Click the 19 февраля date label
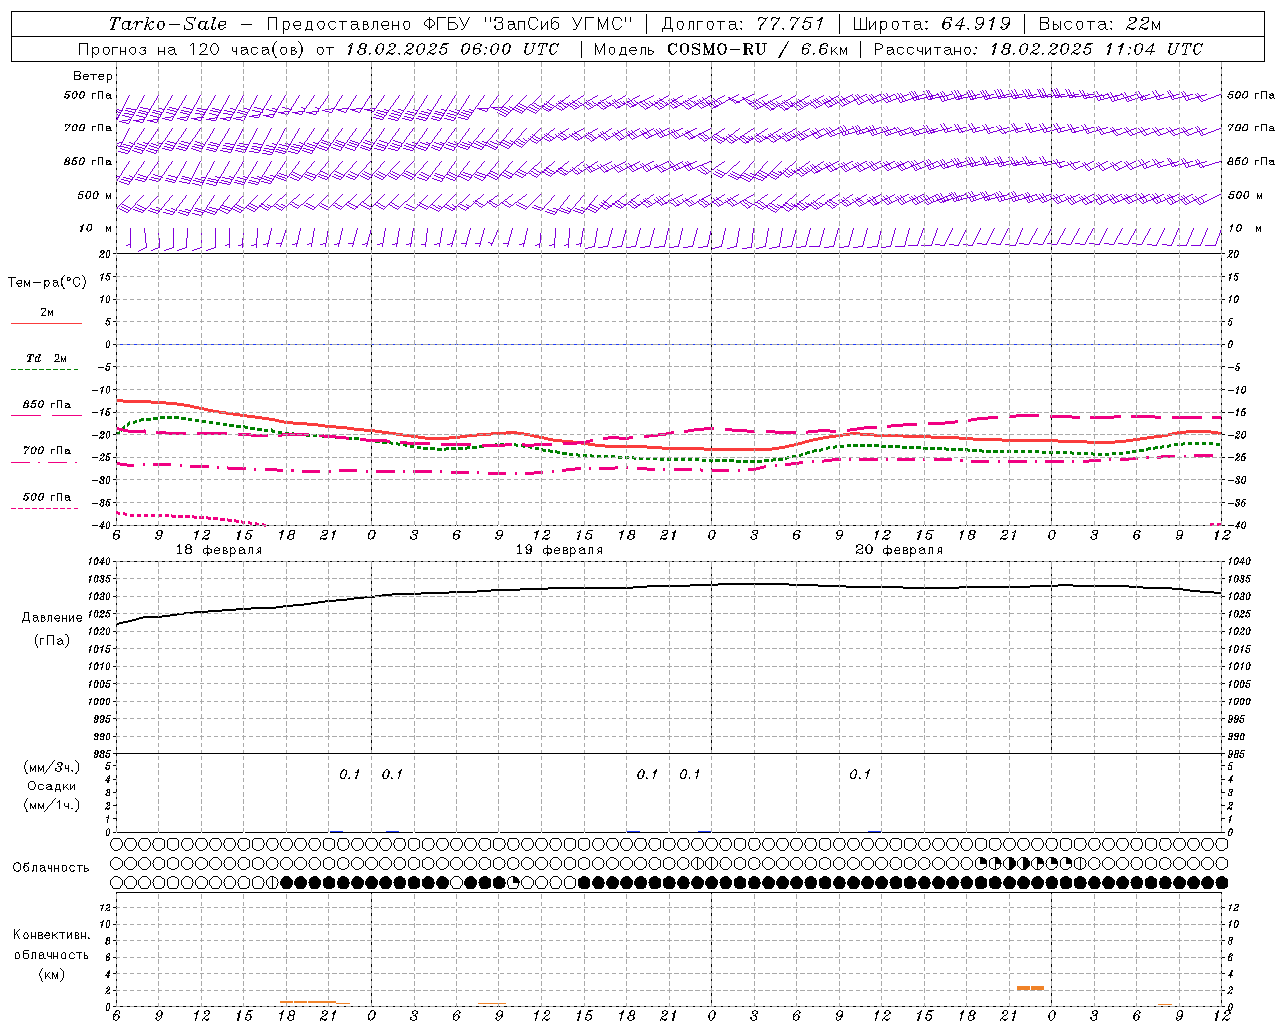 559,550
